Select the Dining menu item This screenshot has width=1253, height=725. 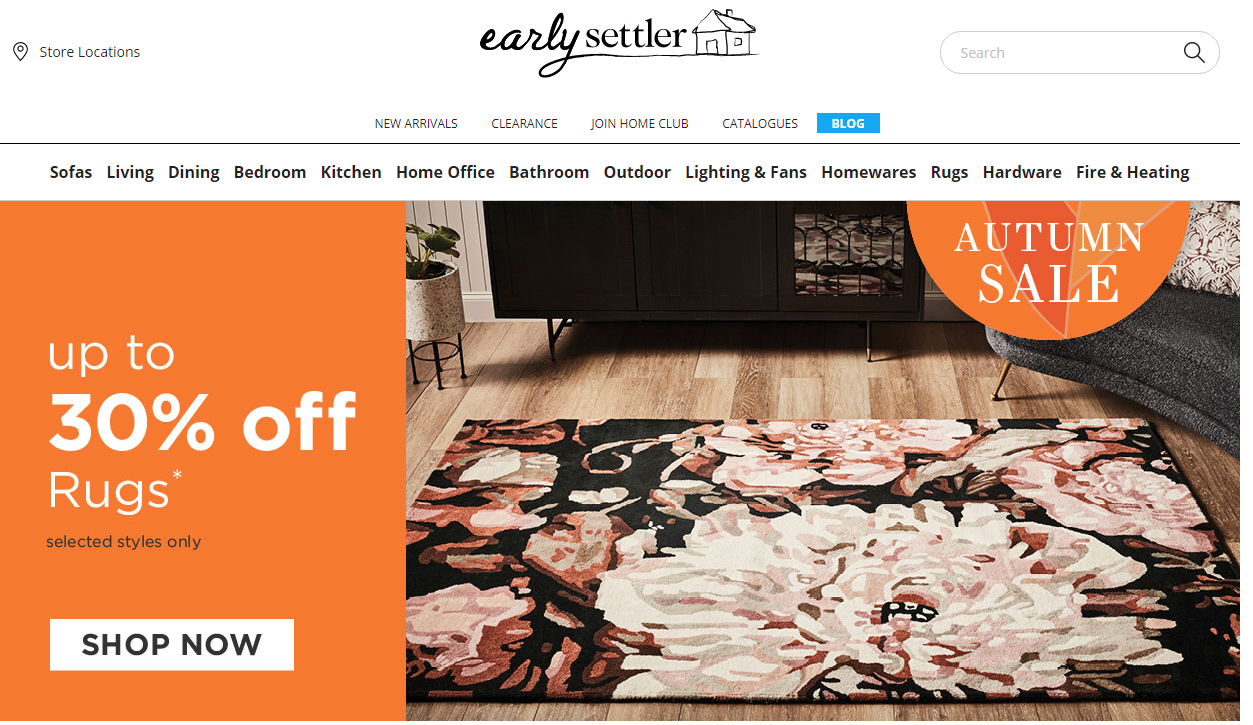tap(194, 172)
